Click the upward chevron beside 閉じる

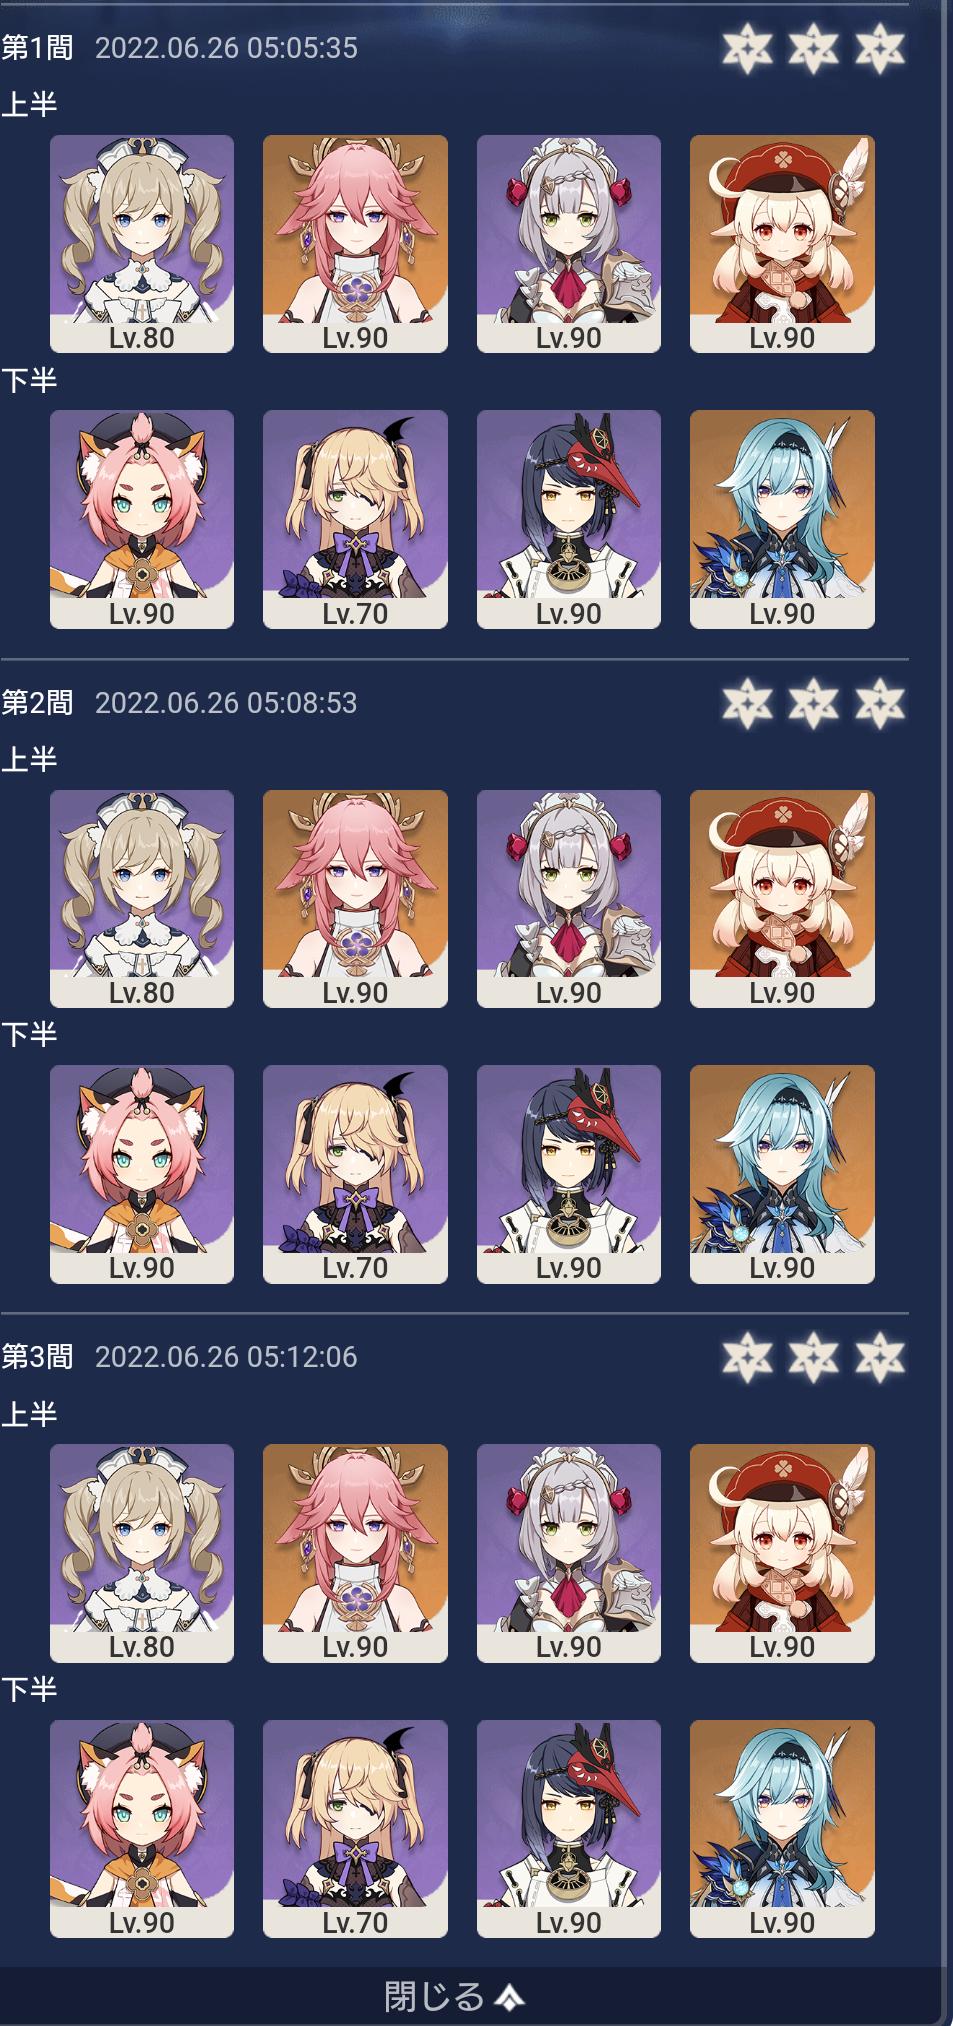pos(509,1997)
